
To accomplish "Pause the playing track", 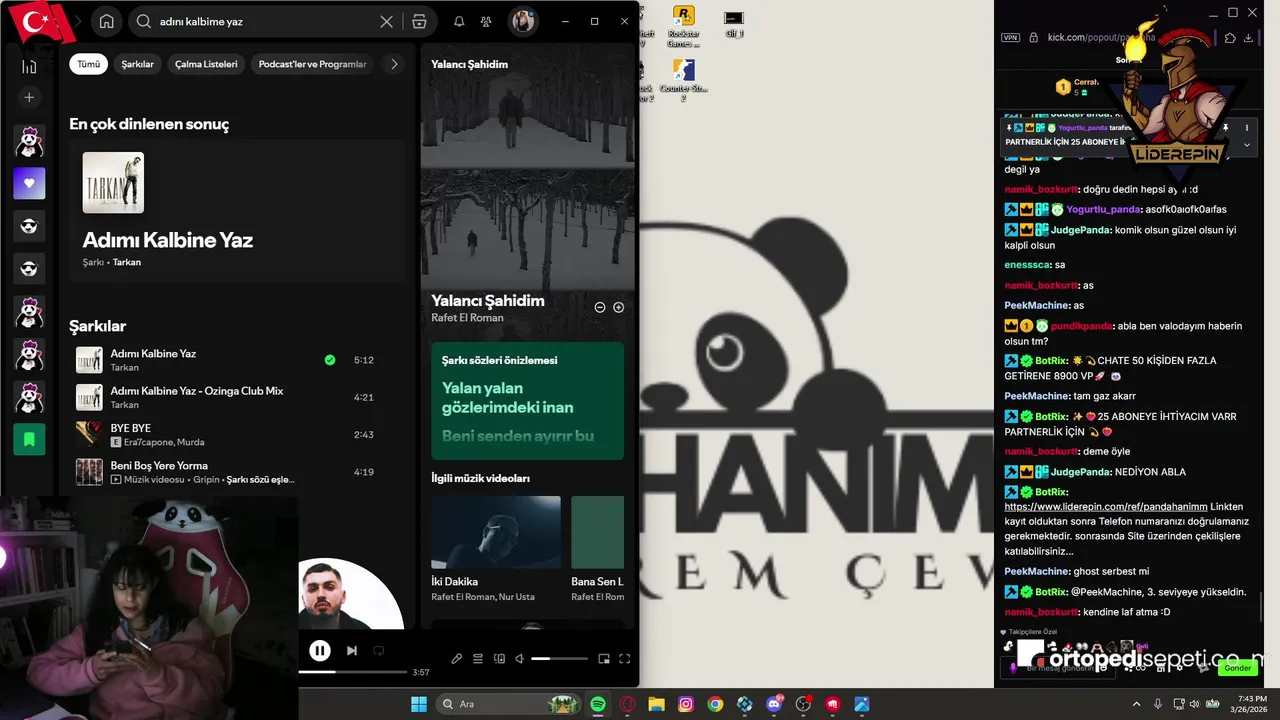I will tap(320, 651).
